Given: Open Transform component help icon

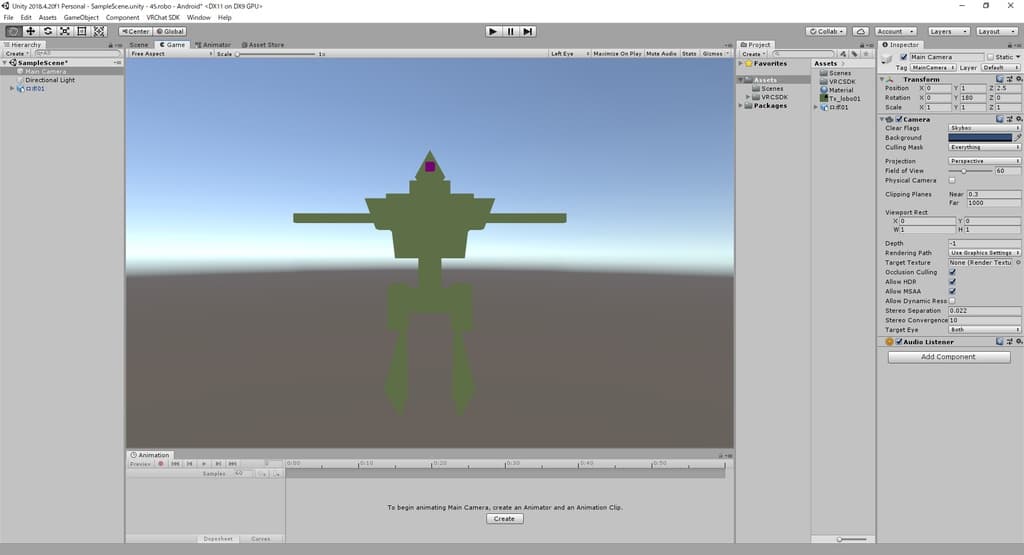Looking at the screenshot, I should click(1000, 79).
